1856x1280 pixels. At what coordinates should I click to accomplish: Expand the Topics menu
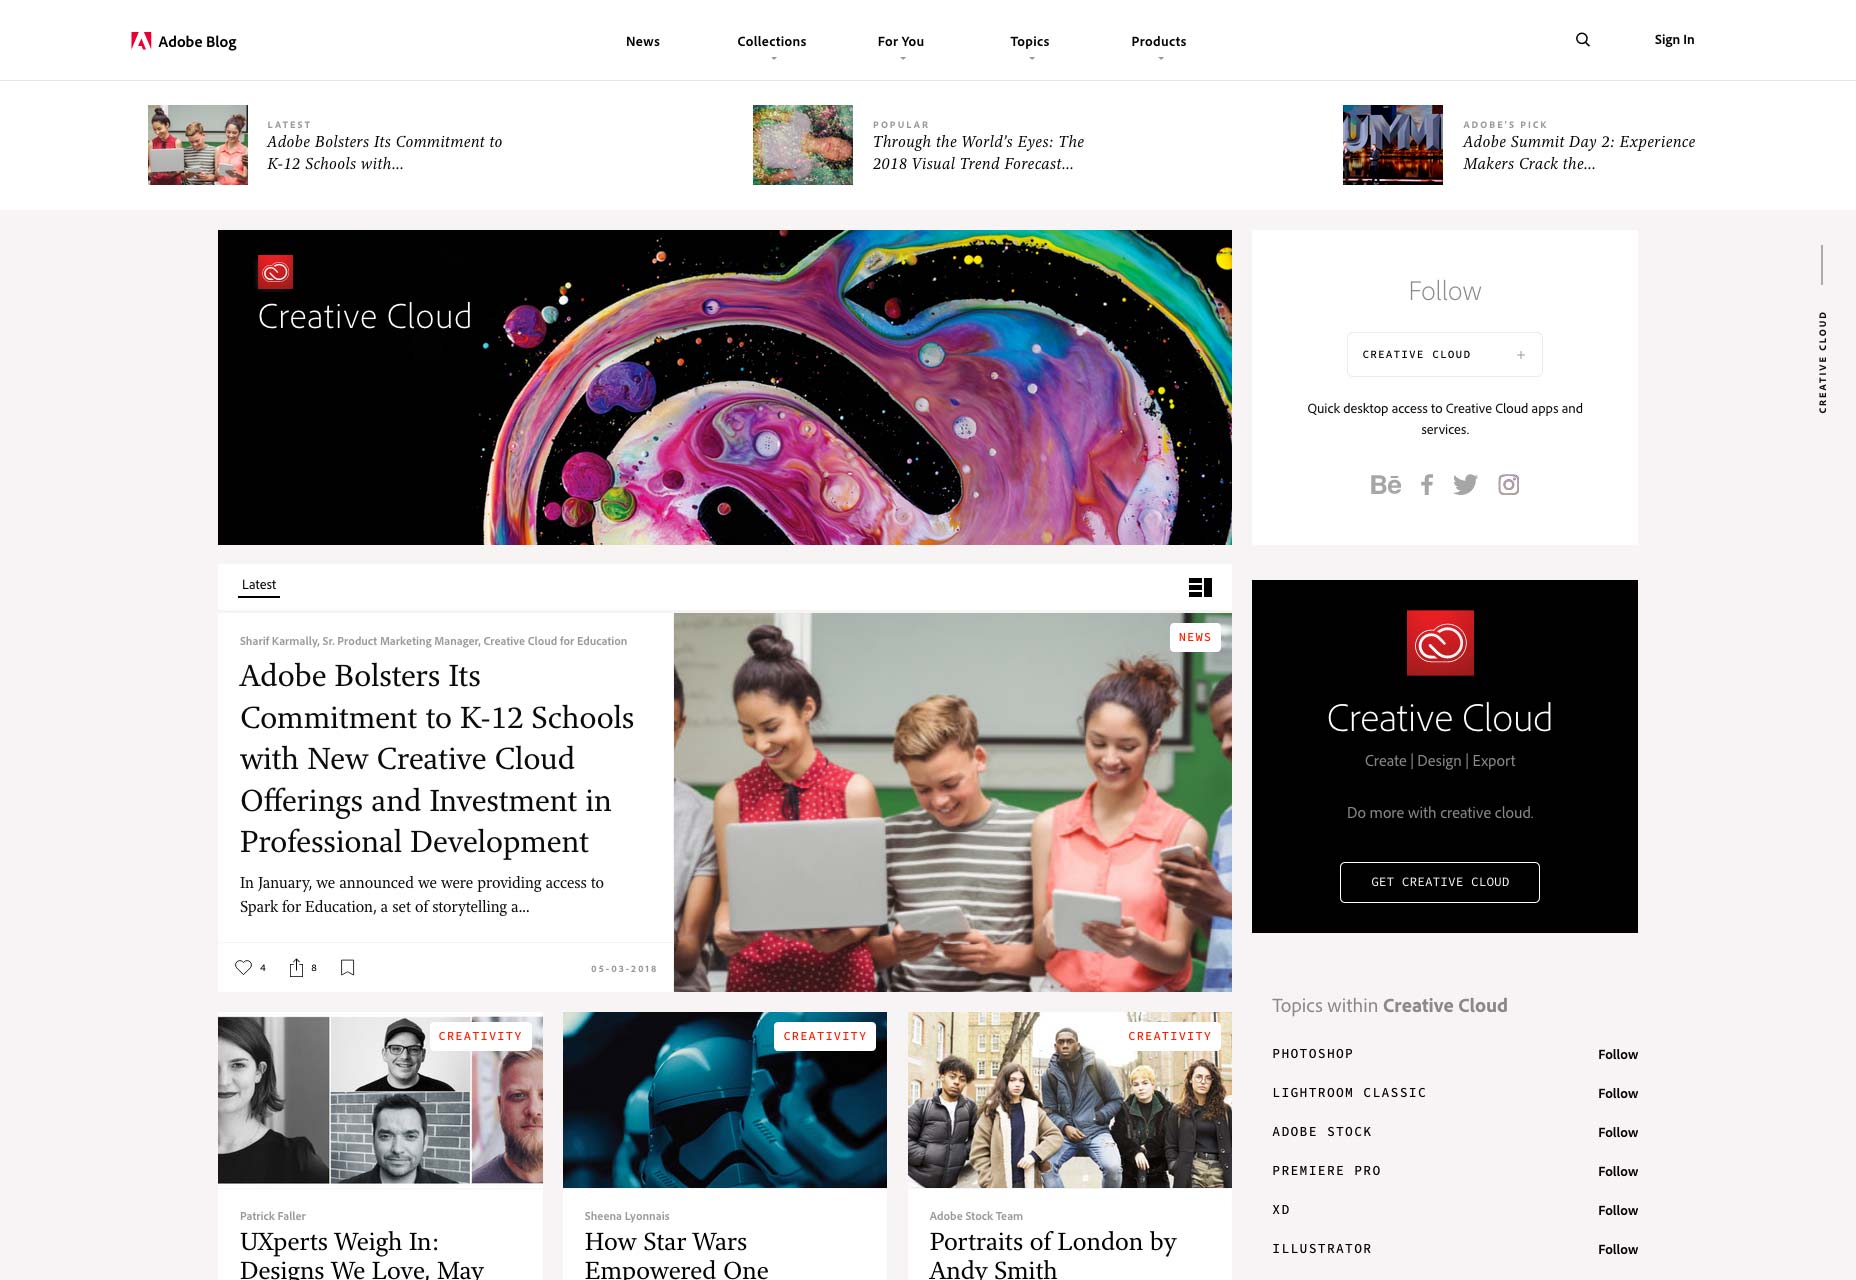click(1030, 42)
